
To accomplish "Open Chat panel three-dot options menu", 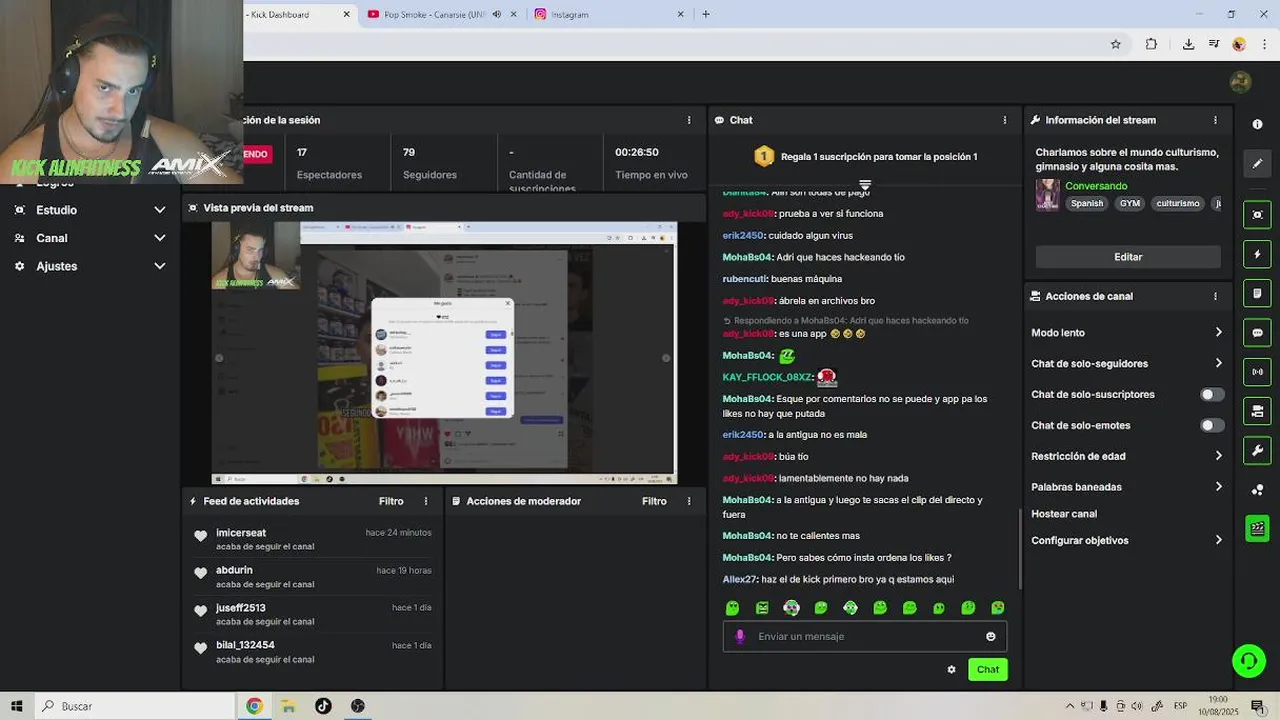I will 1005,120.
